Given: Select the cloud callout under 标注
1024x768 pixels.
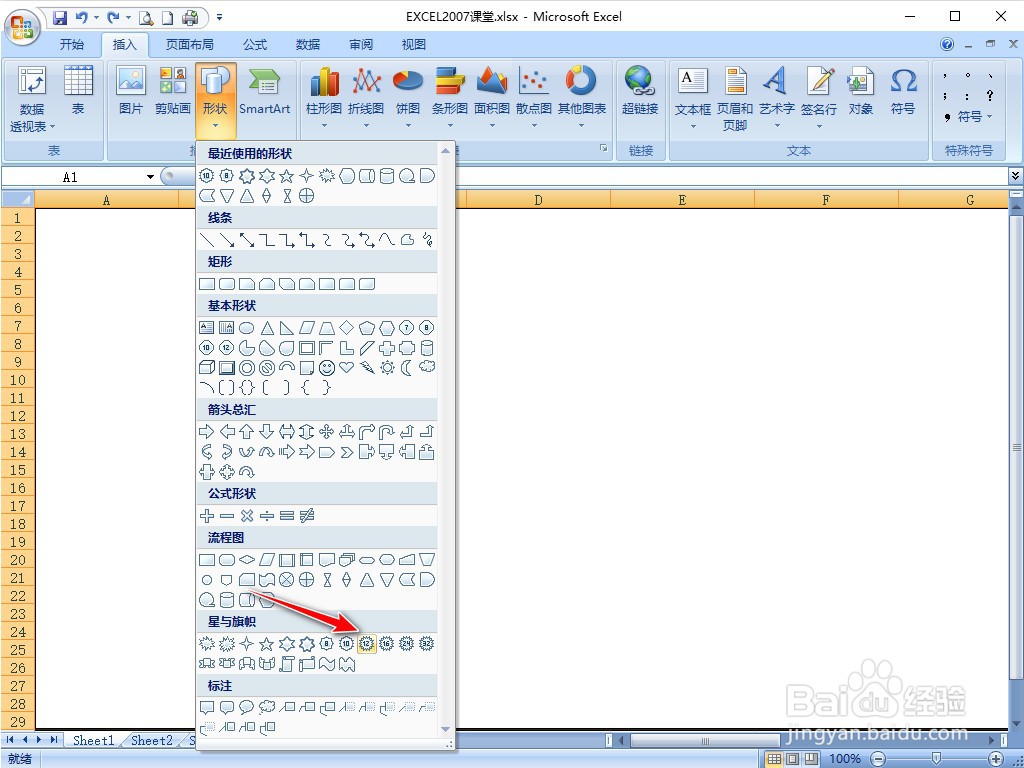Looking at the screenshot, I should coord(266,707).
